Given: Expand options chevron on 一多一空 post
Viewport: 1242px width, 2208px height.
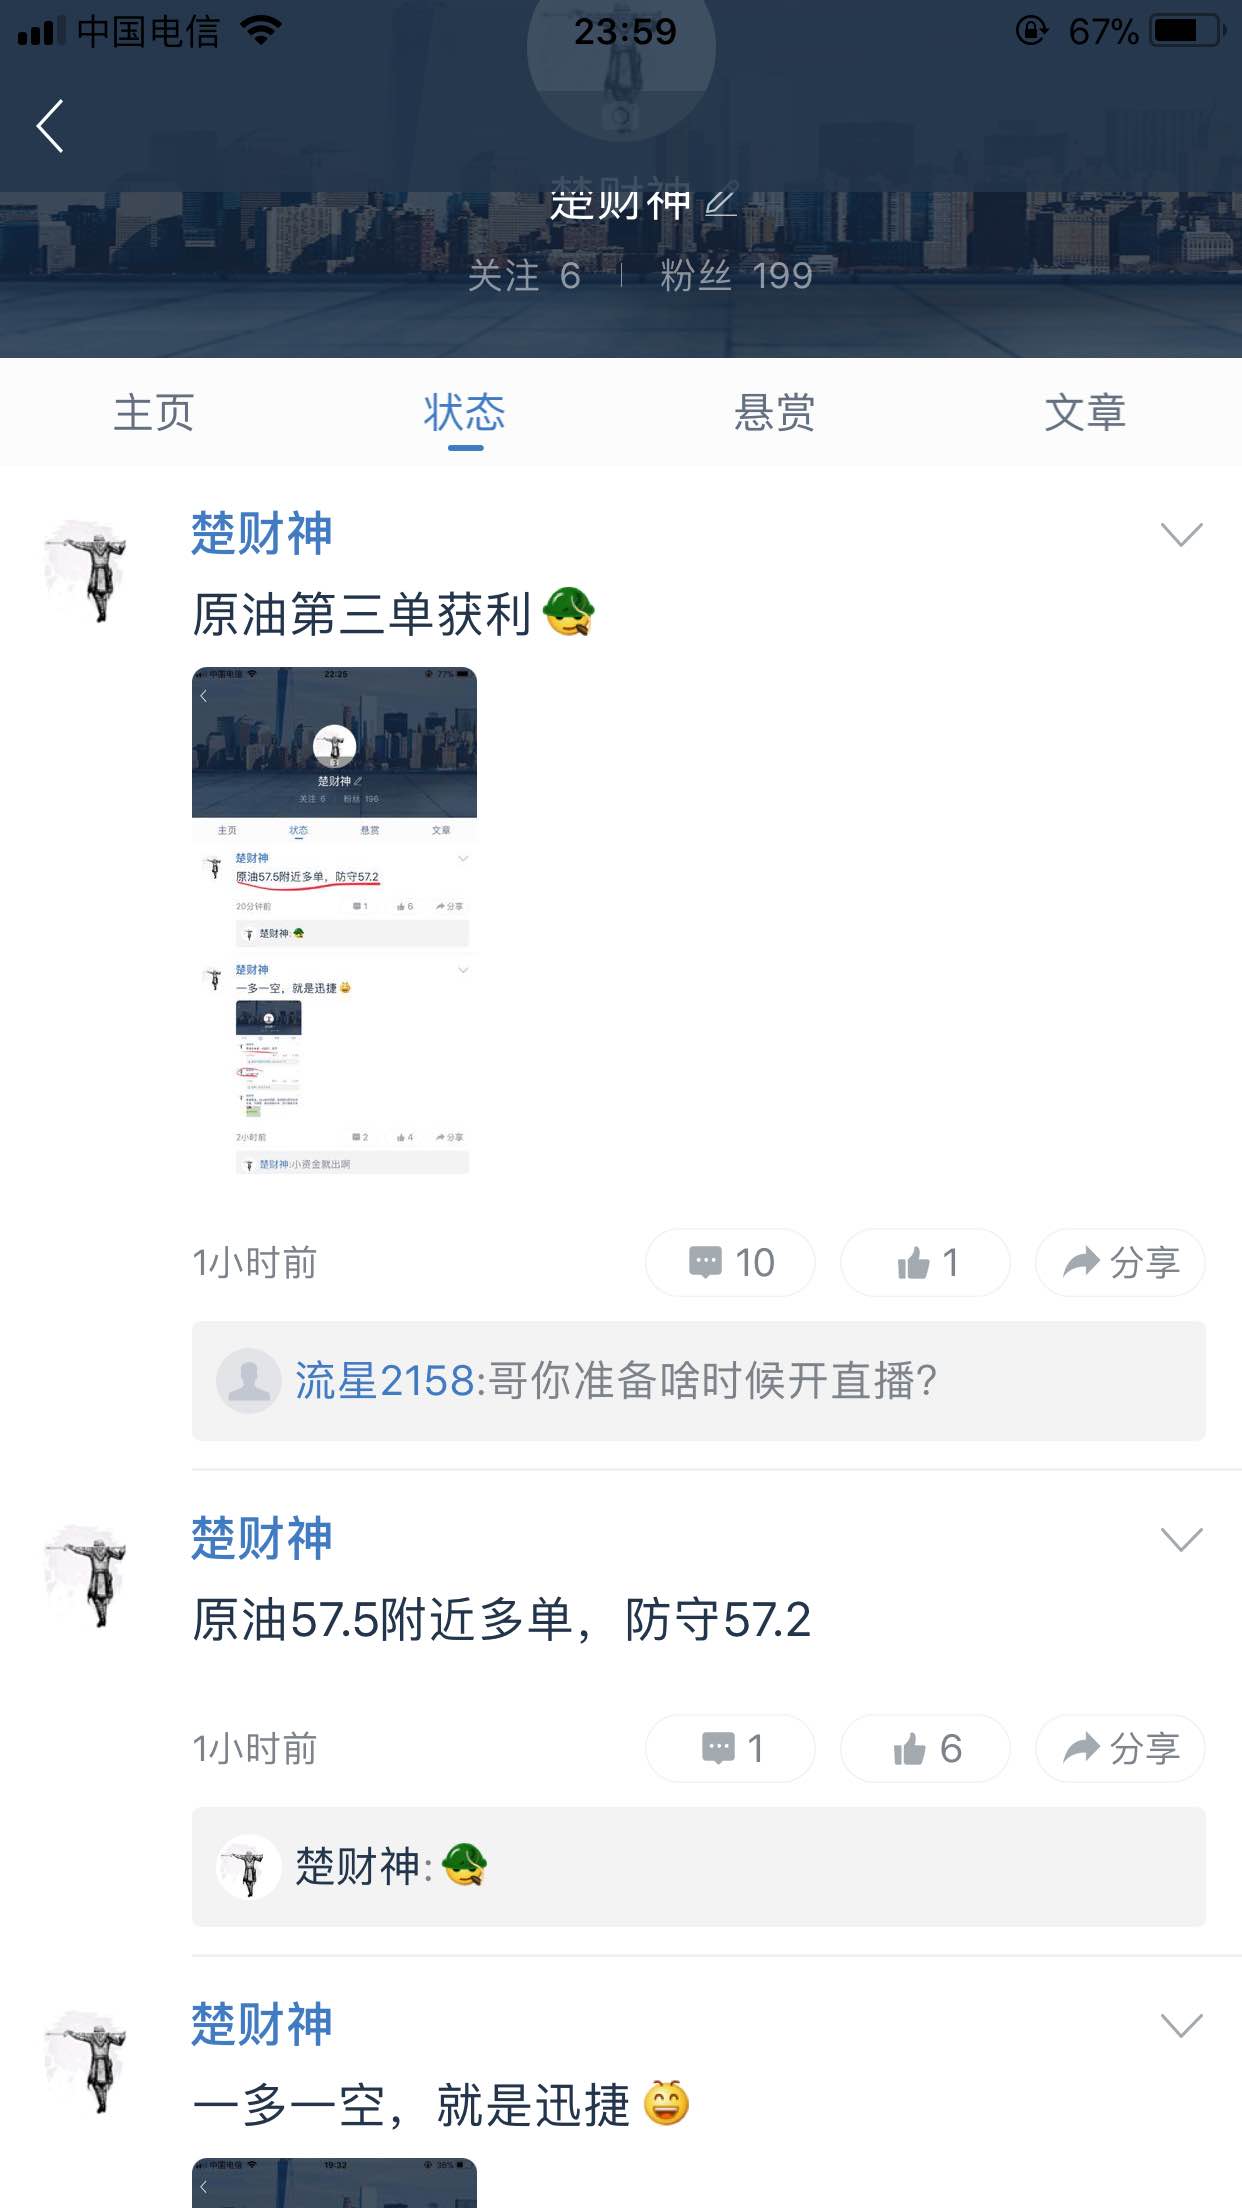Looking at the screenshot, I should coord(1181,2025).
